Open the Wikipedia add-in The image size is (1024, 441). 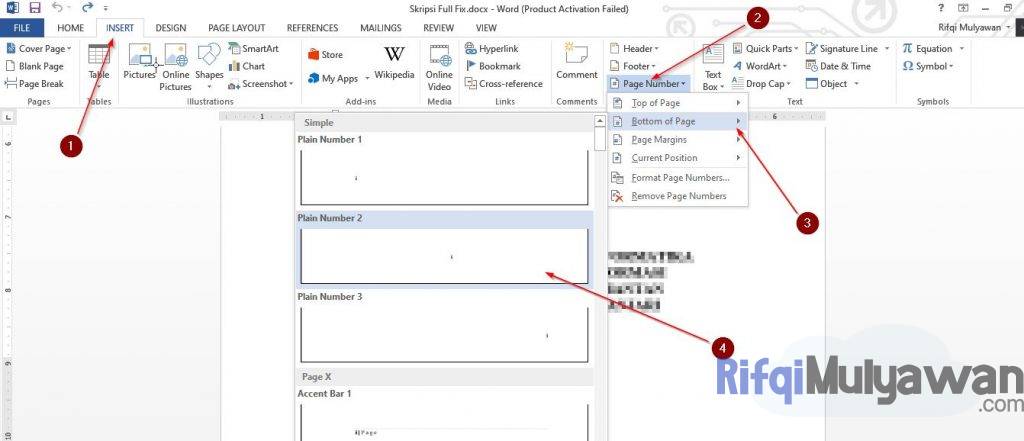point(394,63)
